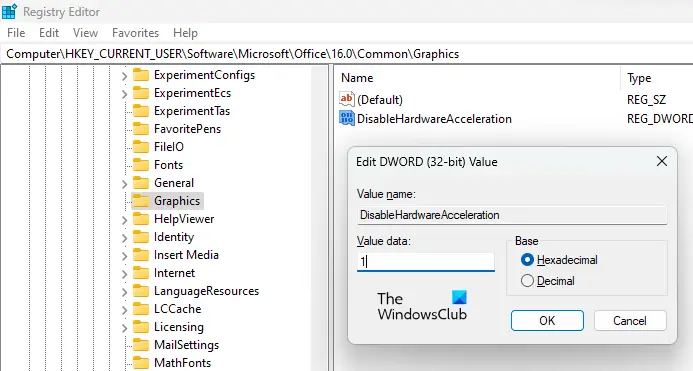The height and width of the screenshot is (371, 693).
Task: Click the FileIO folder icon
Action: [141, 147]
